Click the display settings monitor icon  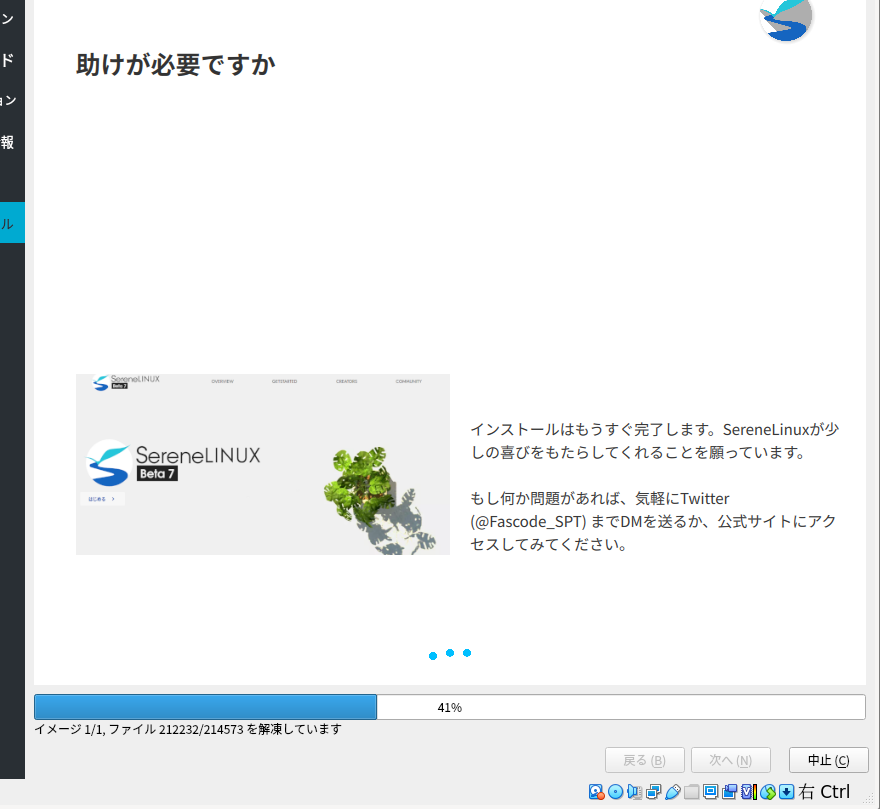tap(711, 792)
